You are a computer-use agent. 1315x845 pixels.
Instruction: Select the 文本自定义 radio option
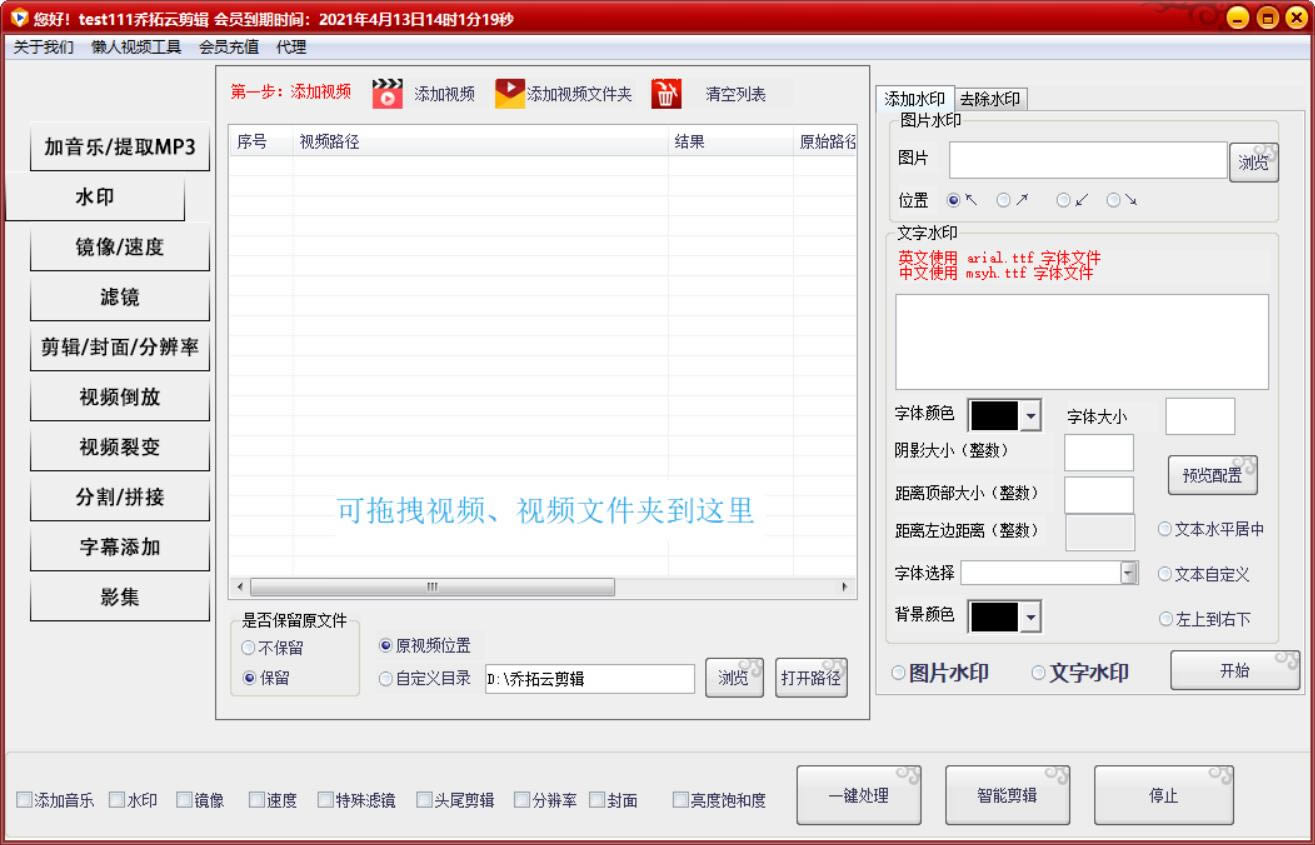(x=1165, y=574)
